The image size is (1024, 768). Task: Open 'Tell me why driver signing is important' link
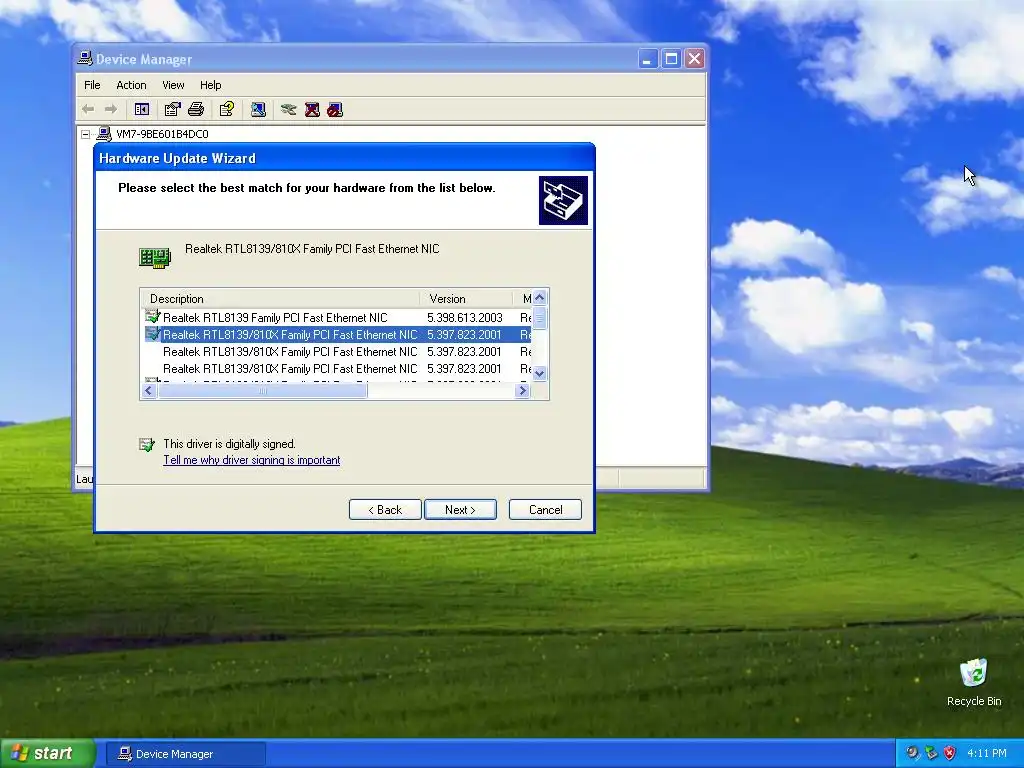(x=251, y=460)
